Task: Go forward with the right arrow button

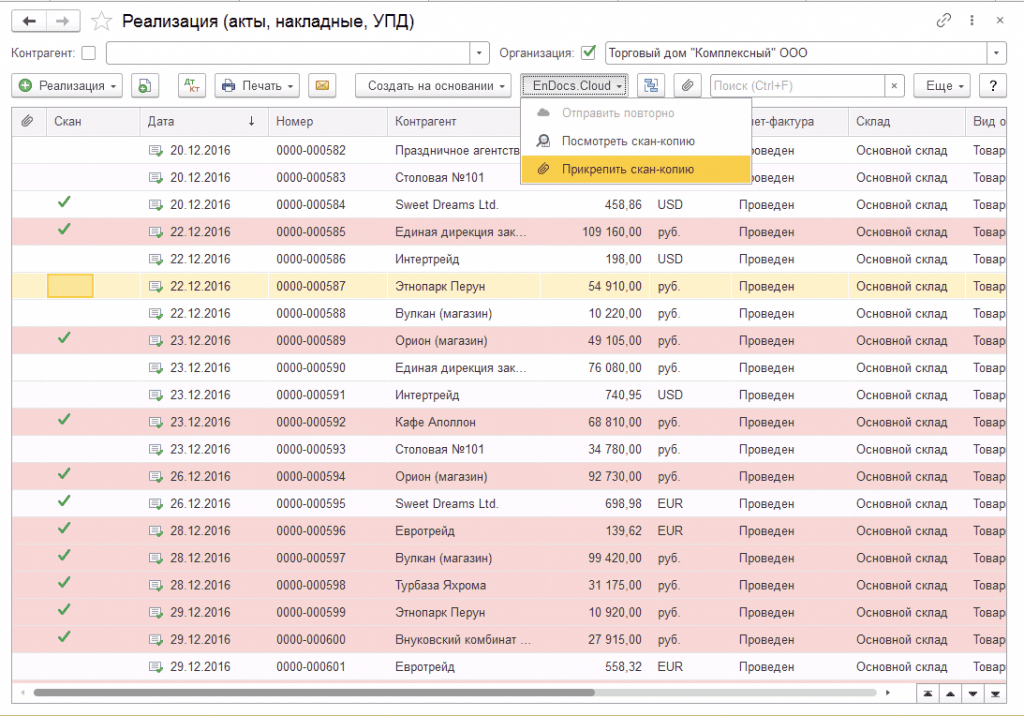Action: [x=63, y=21]
